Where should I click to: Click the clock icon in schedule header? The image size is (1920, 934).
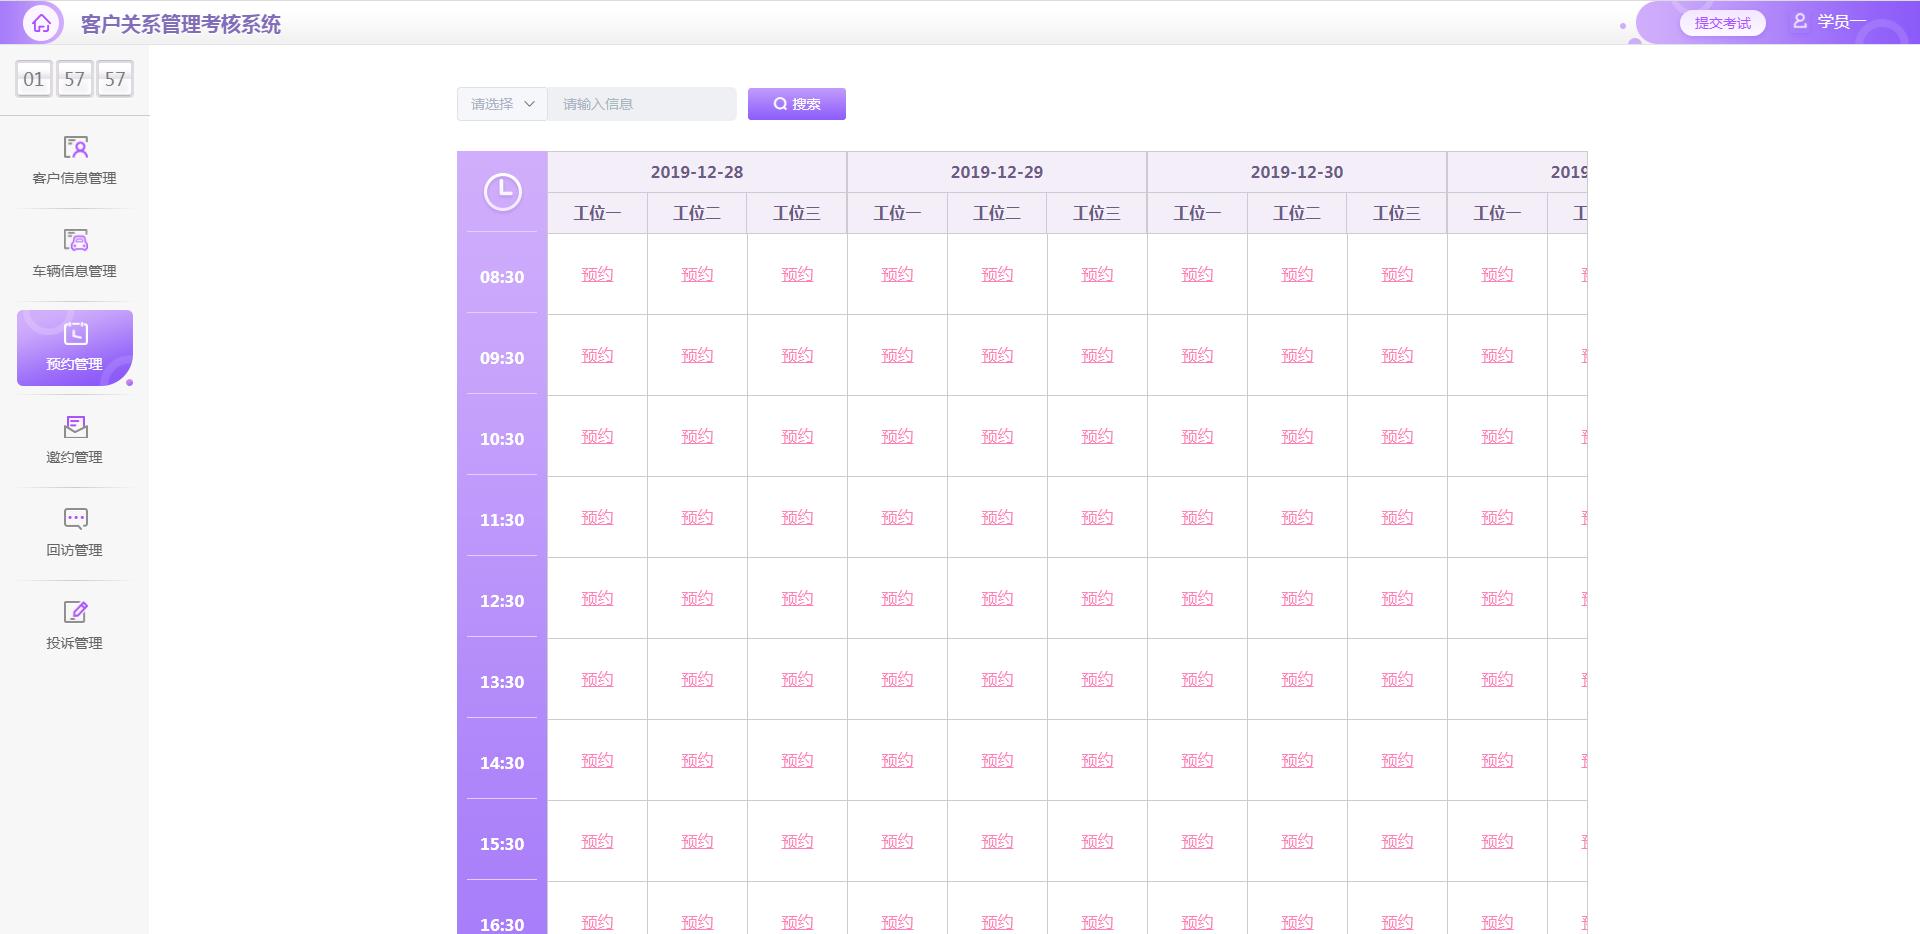[x=502, y=192]
